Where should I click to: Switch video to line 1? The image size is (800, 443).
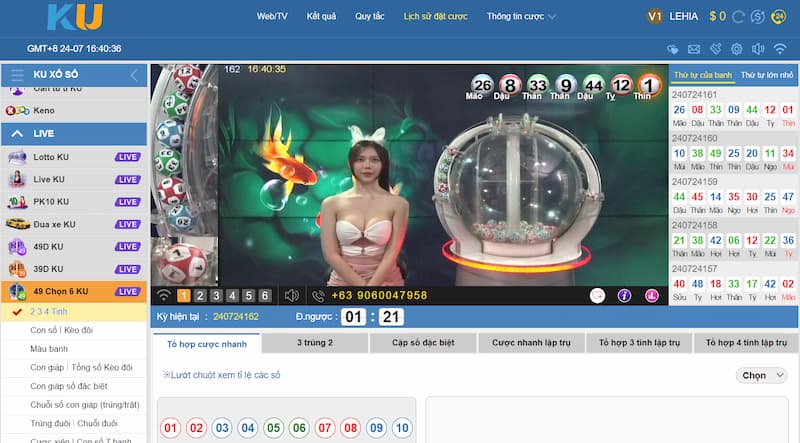(184, 296)
